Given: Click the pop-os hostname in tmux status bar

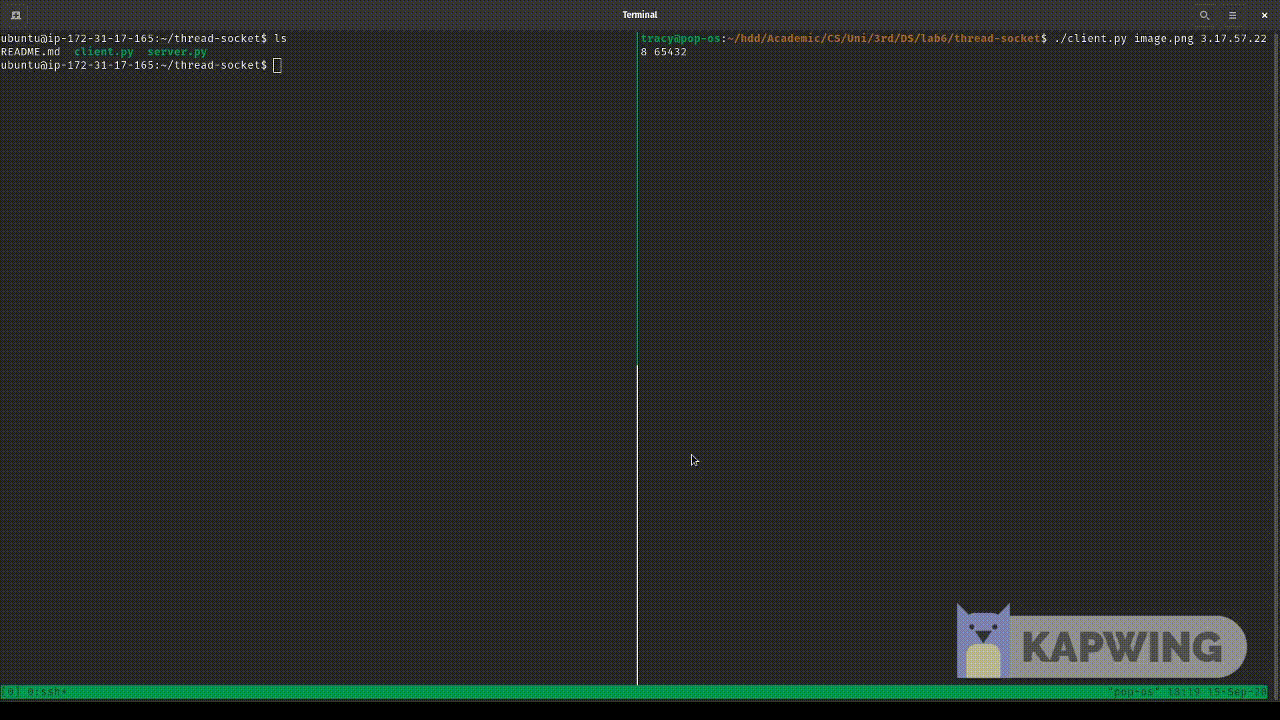Looking at the screenshot, I should point(1134,692).
